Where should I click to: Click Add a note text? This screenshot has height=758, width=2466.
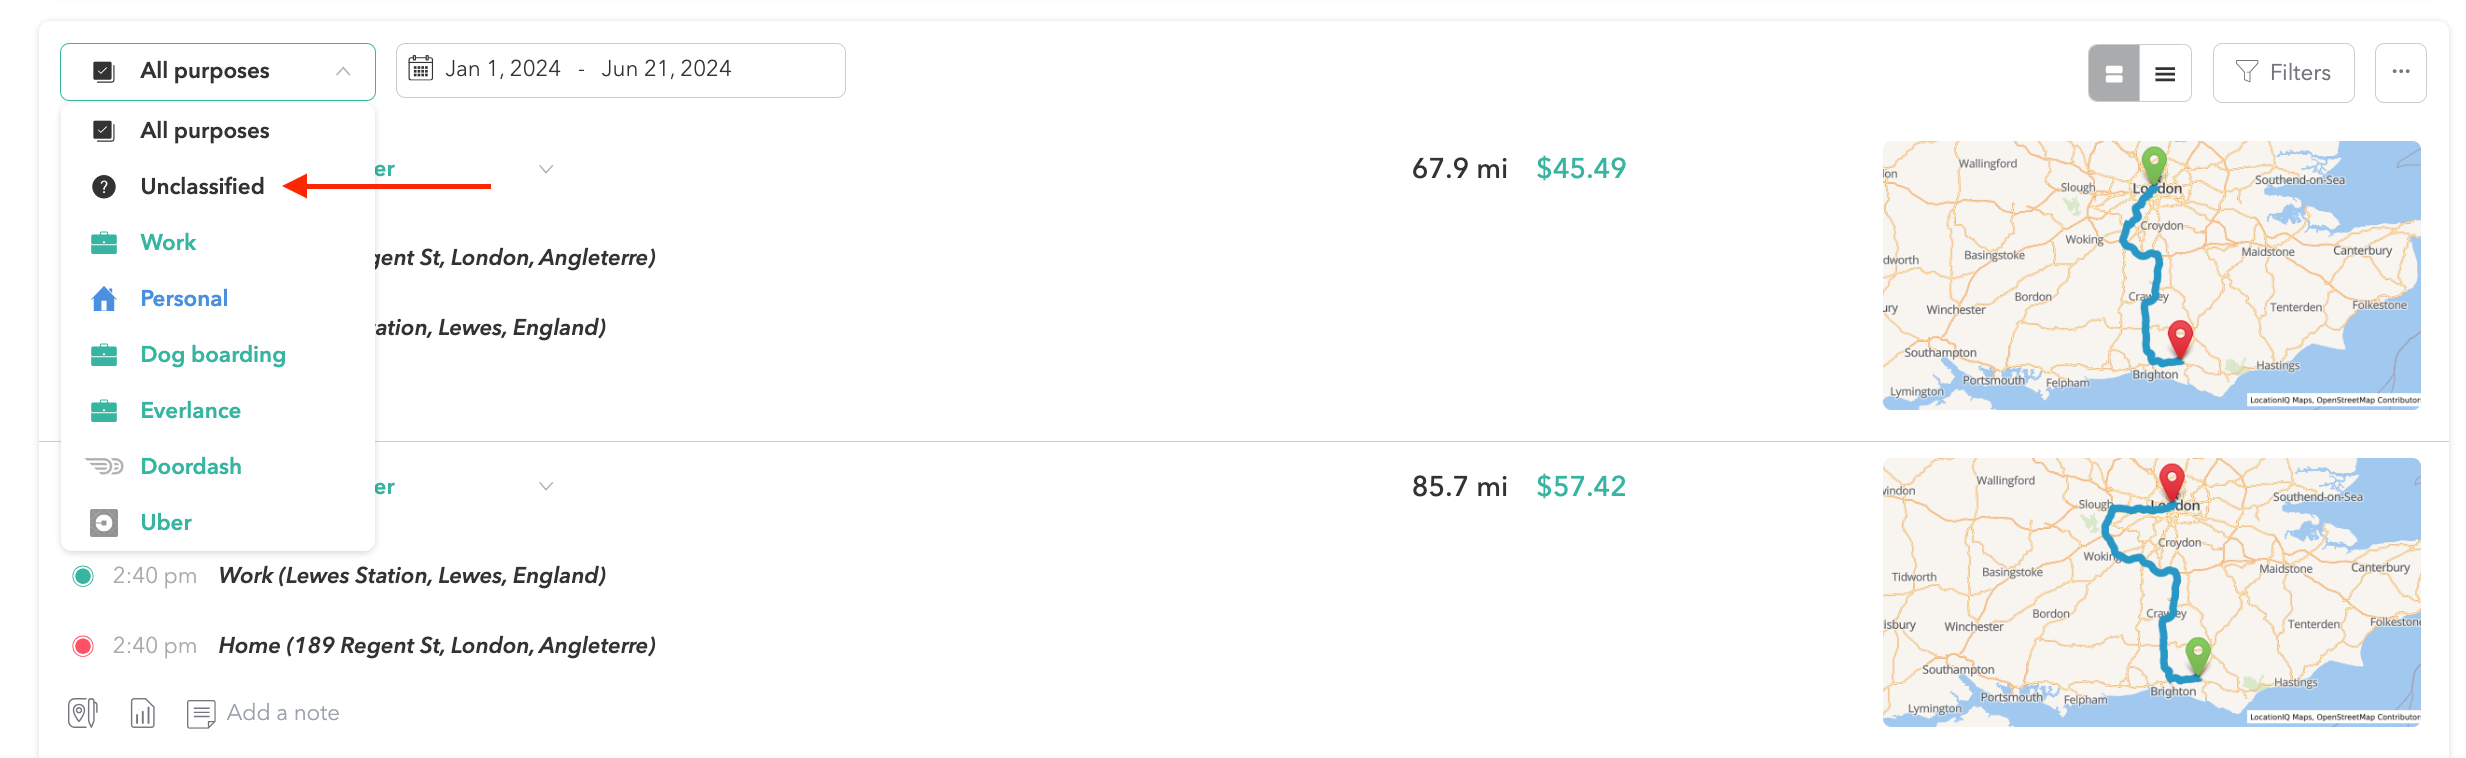pos(283,713)
